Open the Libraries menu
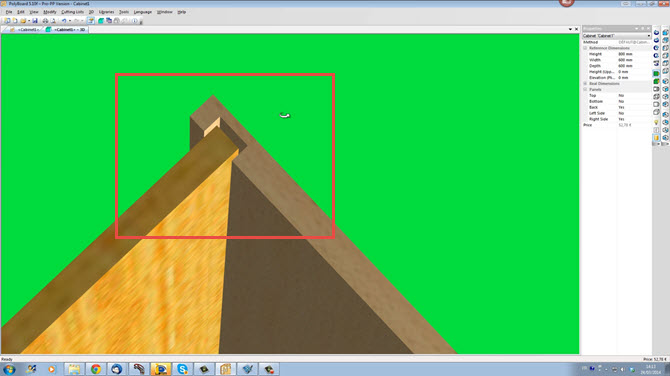Screen dimensions: 670x376 pos(106,12)
